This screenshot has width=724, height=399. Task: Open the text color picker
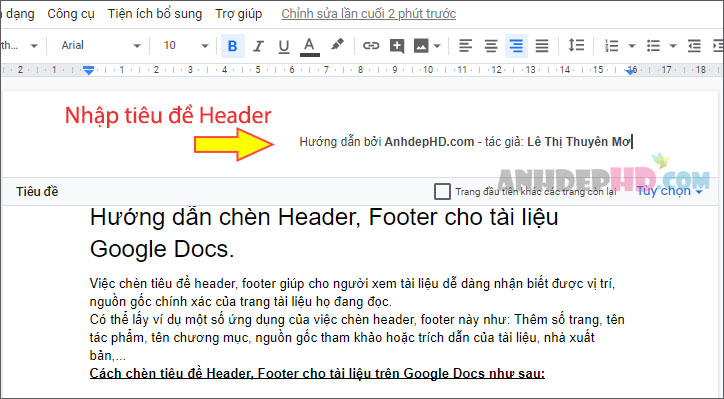(x=309, y=46)
